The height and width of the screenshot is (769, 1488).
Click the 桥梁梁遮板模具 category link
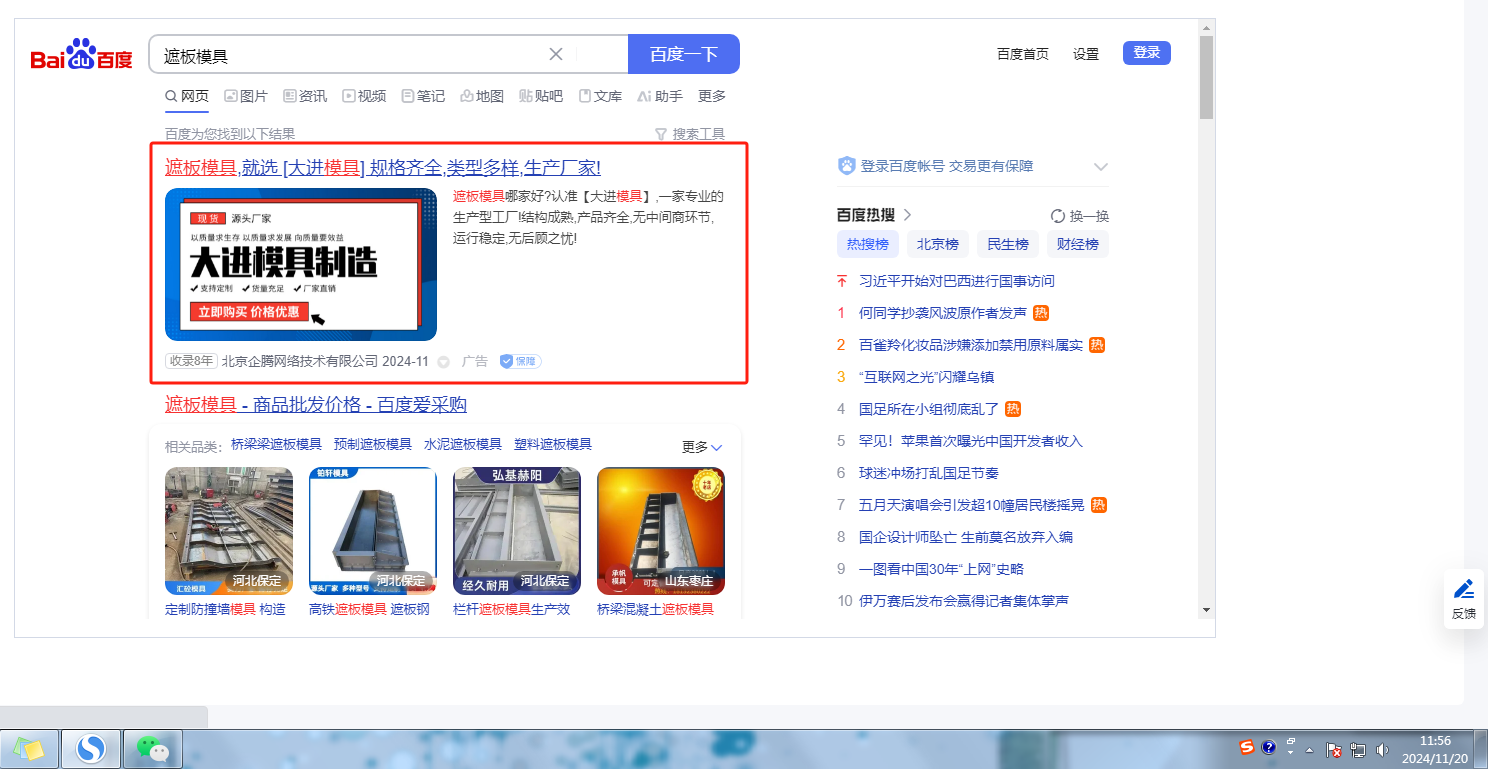point(276,444)
